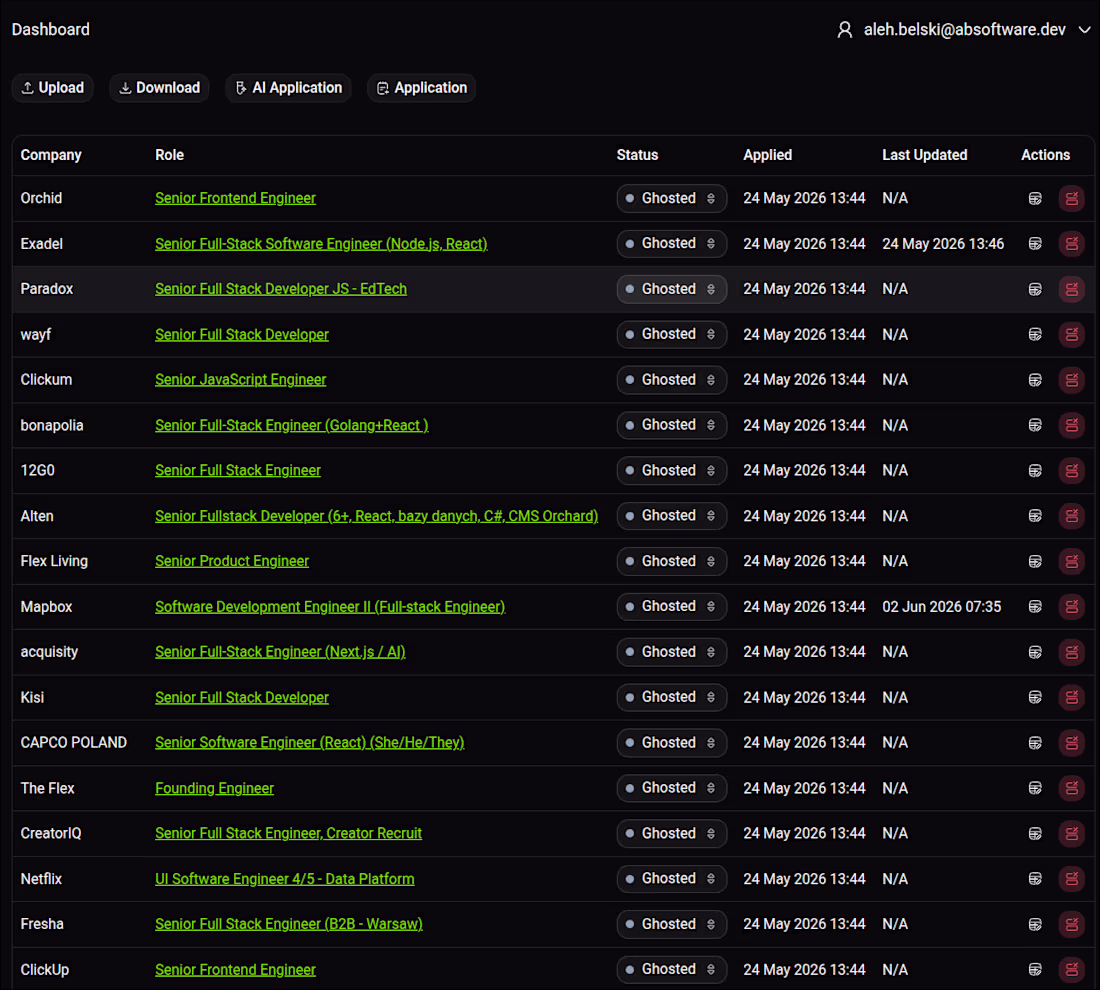Remove the Clickum application entry
The width and height of the screenshot is (1100, 990).
[1071, 380]
